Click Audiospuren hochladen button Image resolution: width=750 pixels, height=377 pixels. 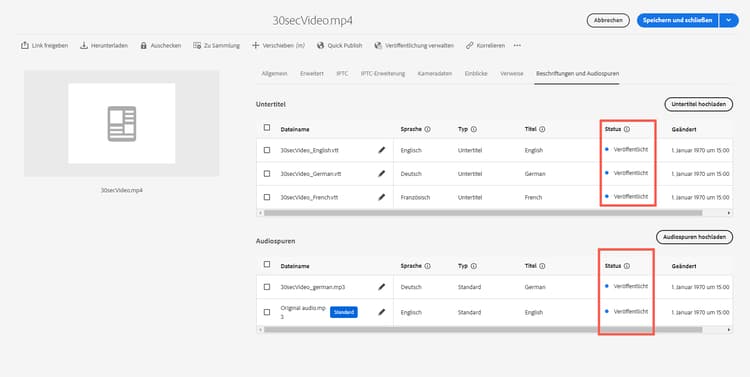click(x=694, y=237)
